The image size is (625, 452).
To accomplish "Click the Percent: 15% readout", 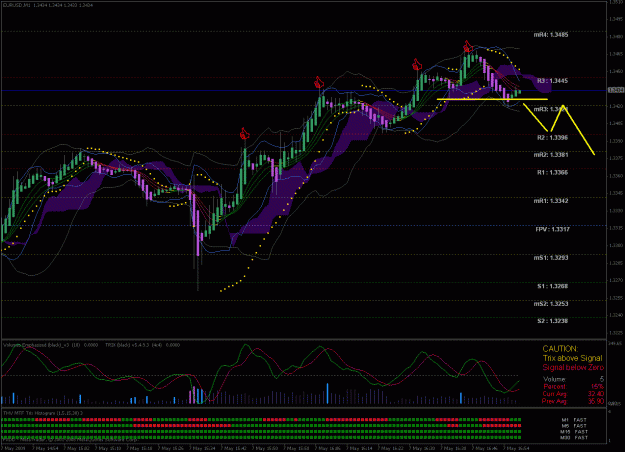I will pyautogui.click(x=573, y=386).
